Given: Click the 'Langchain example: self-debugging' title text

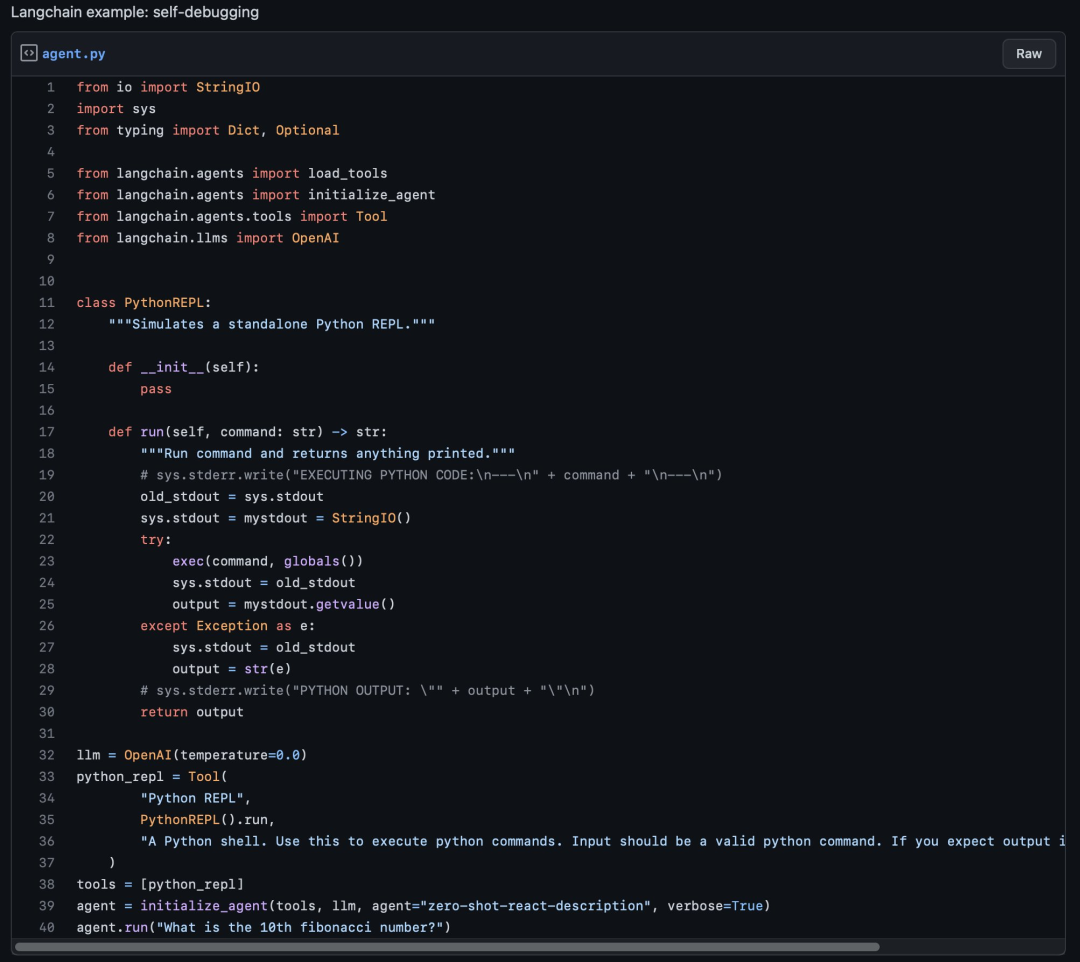Looking at the screenshot, I should 134,13.
